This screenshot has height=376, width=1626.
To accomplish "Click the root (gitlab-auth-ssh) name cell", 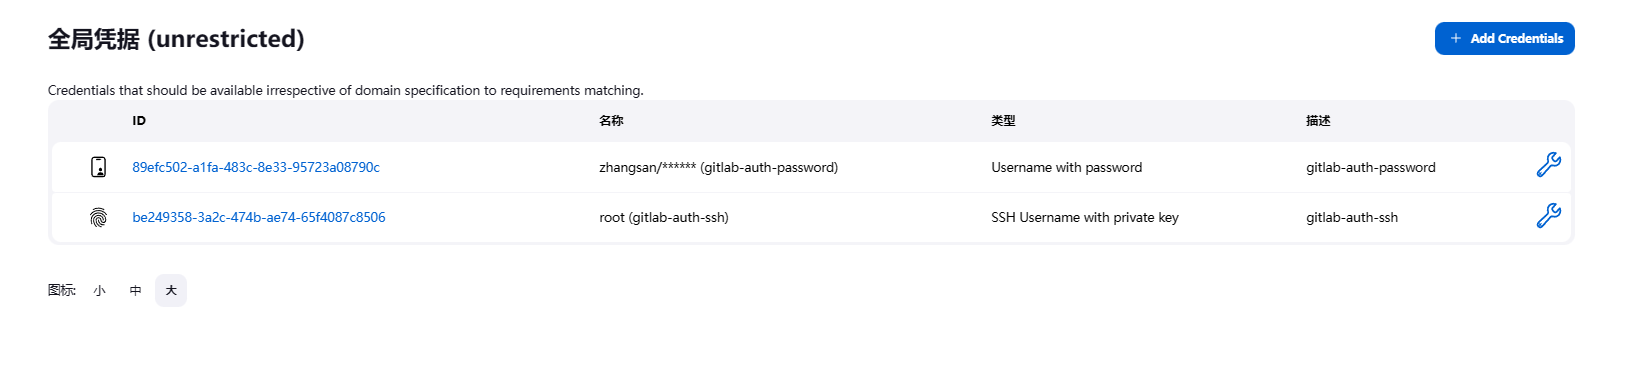I will point(664,217).
